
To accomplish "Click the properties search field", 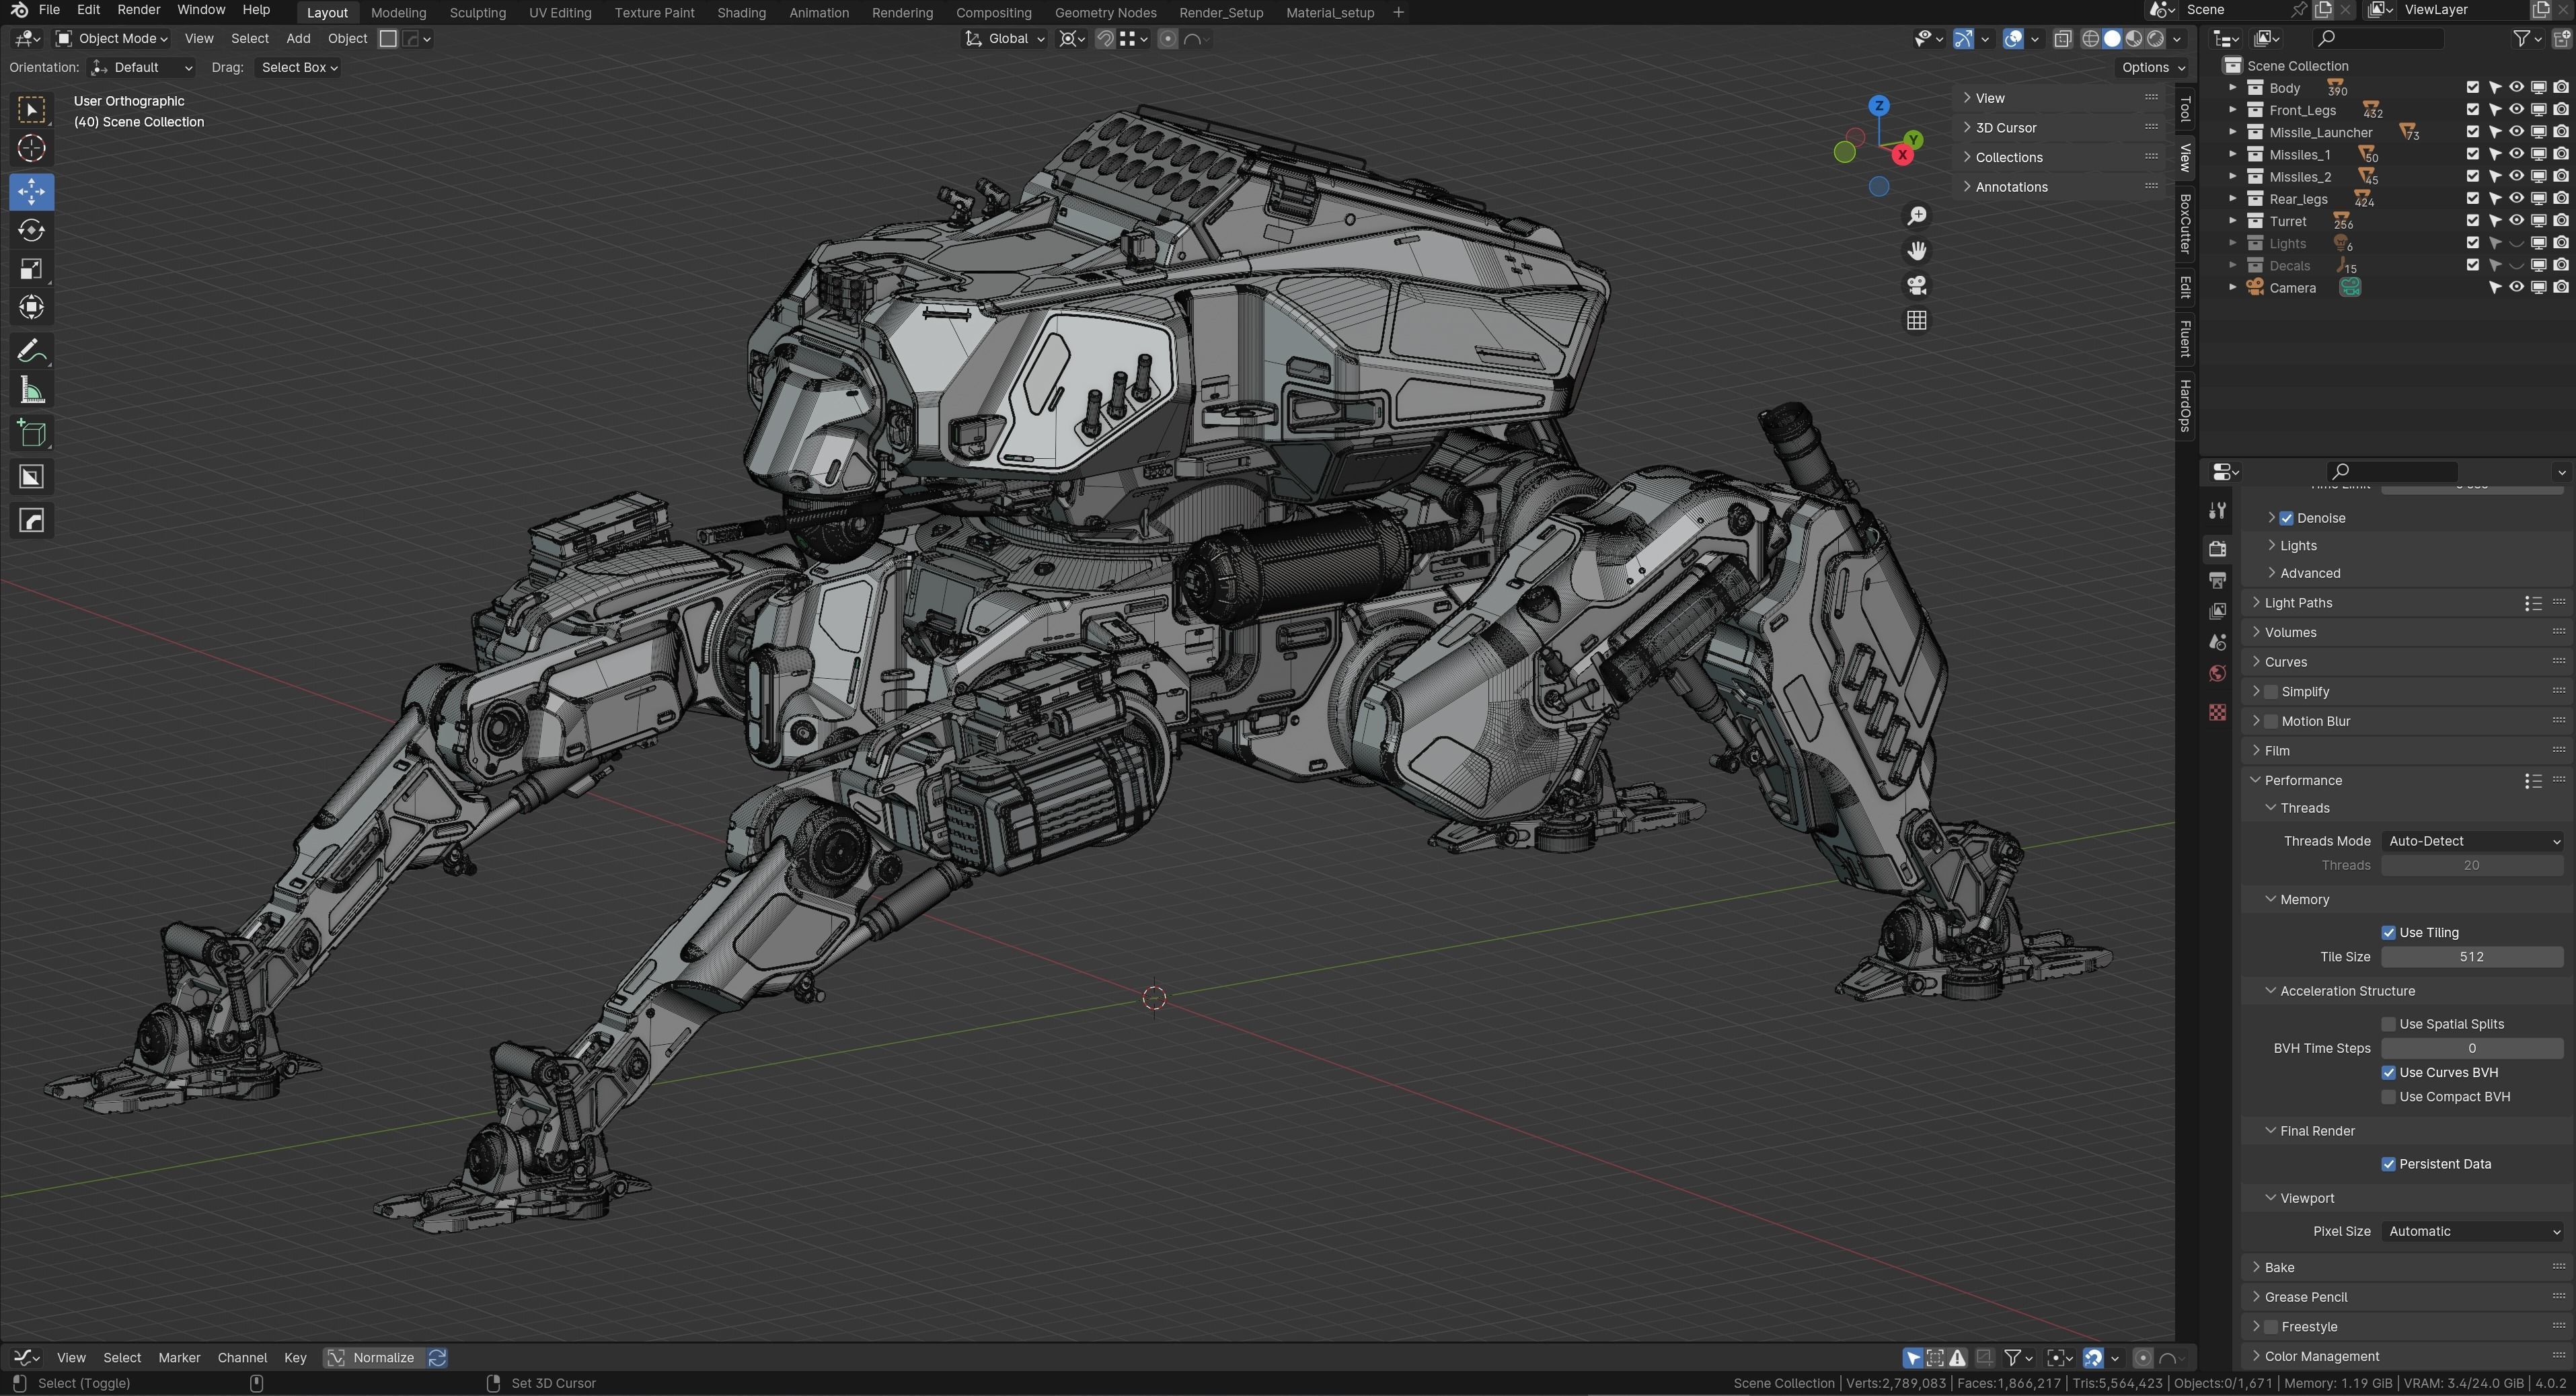I will [x=2392, y=471].
